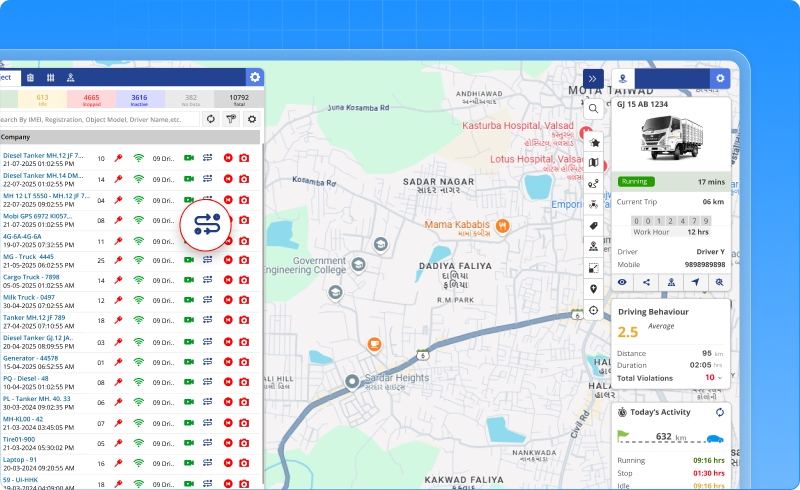Collapse right panel with double-chevron button
This screenshot has width=800, height=490.
tap(592, 78)
